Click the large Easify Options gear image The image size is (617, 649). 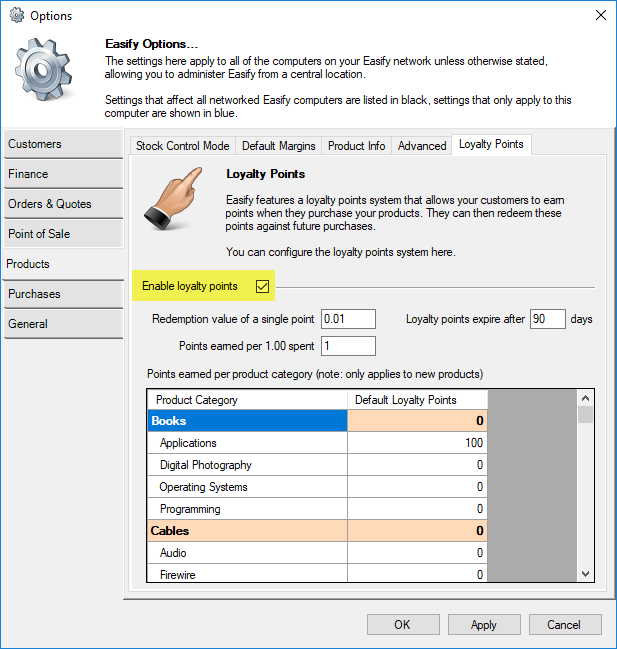pos(43,70)
